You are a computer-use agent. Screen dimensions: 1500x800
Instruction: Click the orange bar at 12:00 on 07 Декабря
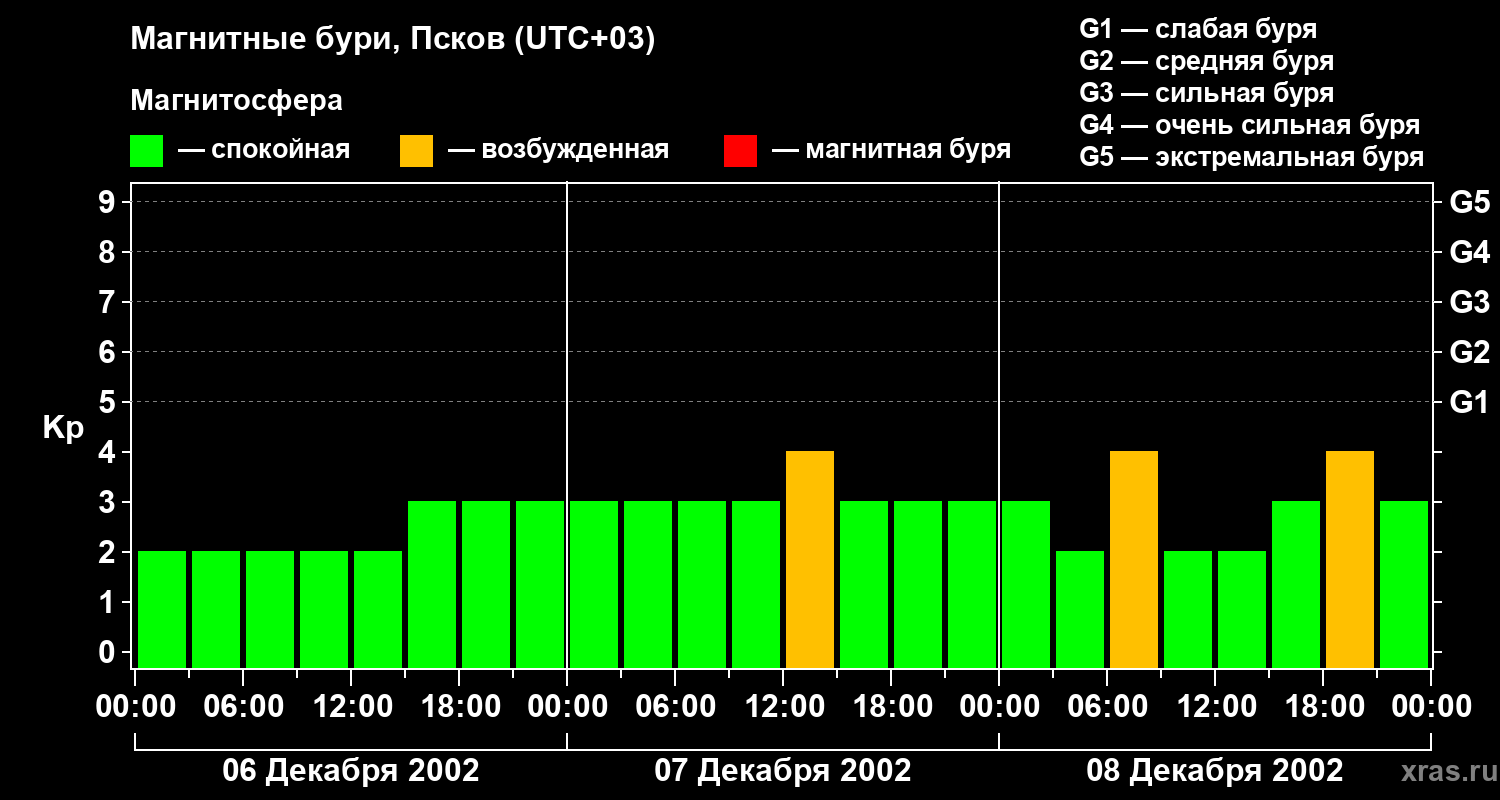click(810, 560)
